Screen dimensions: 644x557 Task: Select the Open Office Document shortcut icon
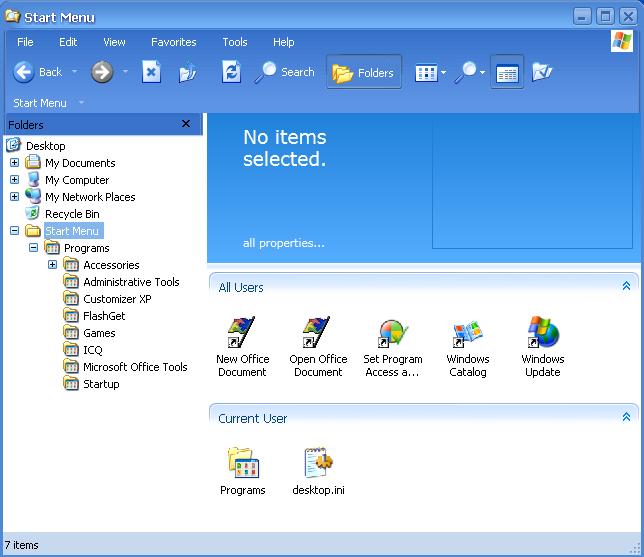317,332
